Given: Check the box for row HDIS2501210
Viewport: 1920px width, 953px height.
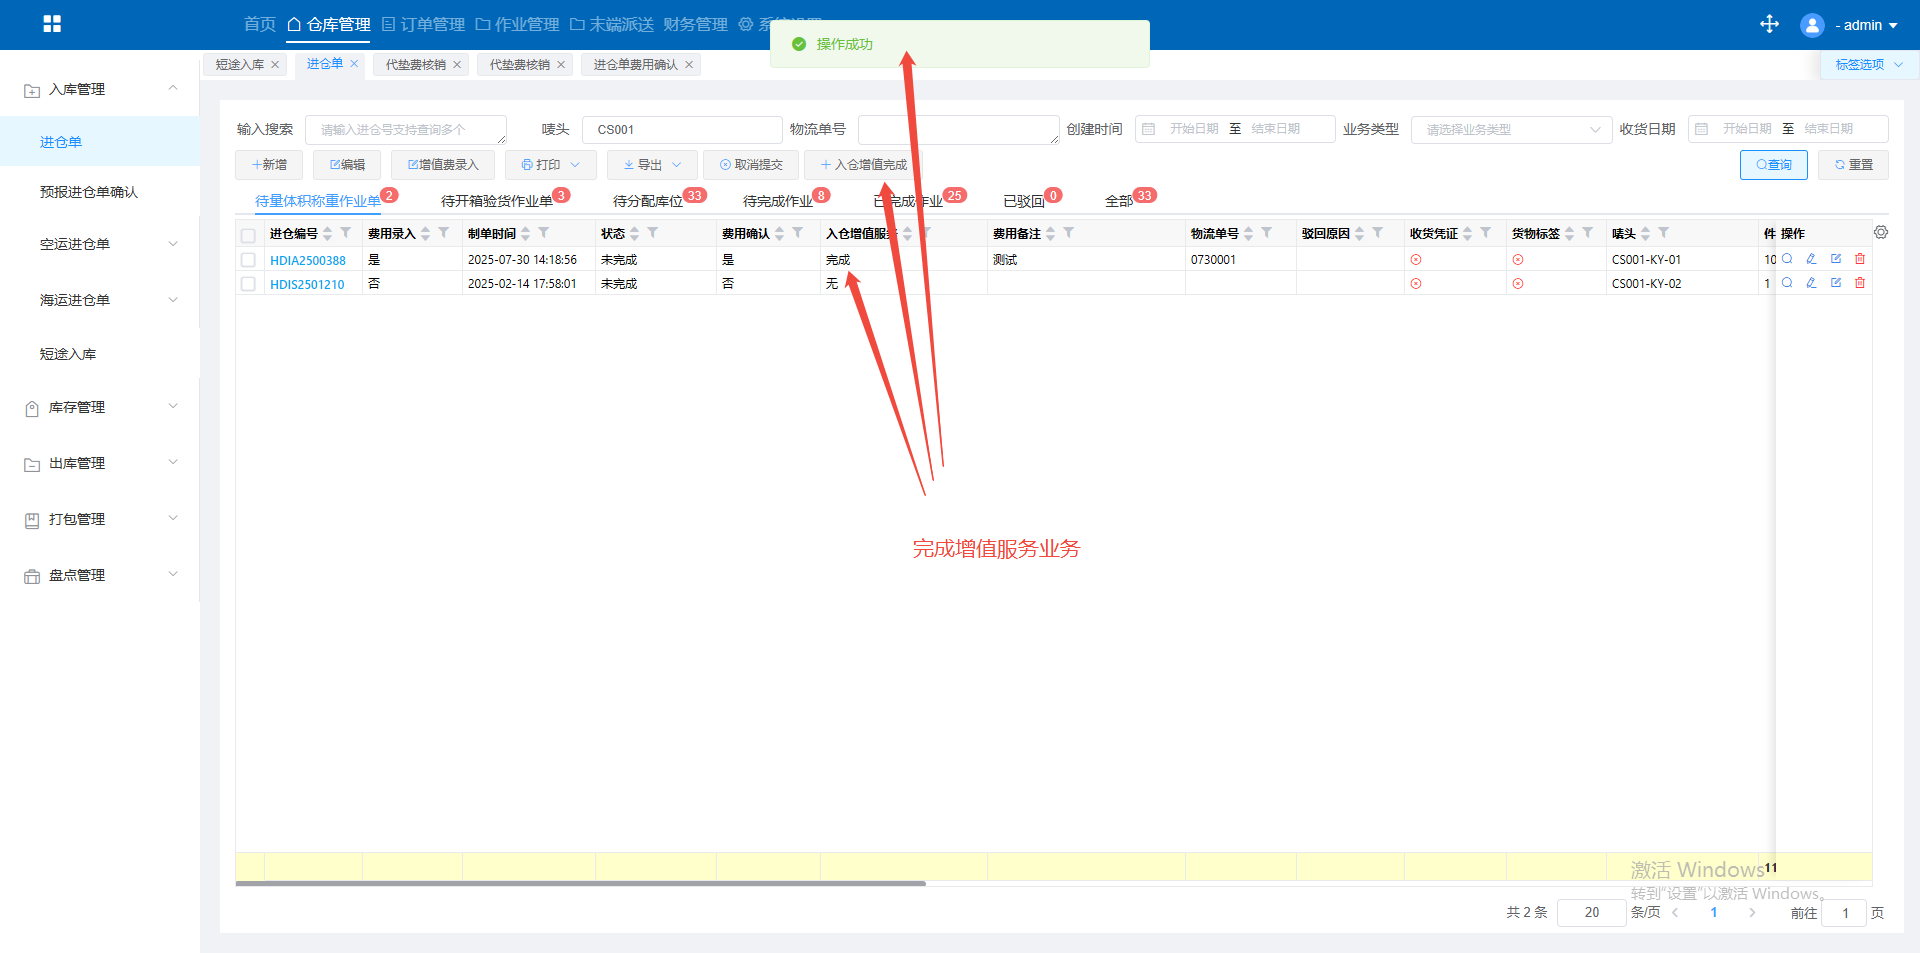Looking at the screenshot, I should tap(248, 284).
